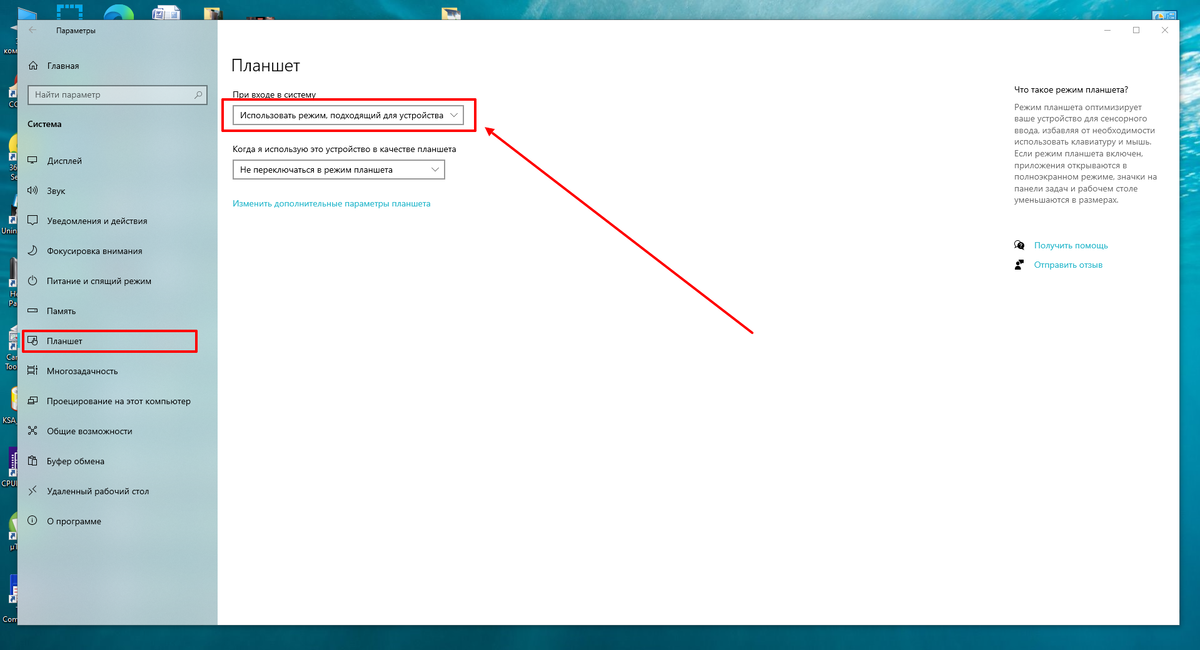Click the Отправить отзыв link
Image resolution: width=1200 pixels, height=650 pixels.
(x=1068, y=265)
